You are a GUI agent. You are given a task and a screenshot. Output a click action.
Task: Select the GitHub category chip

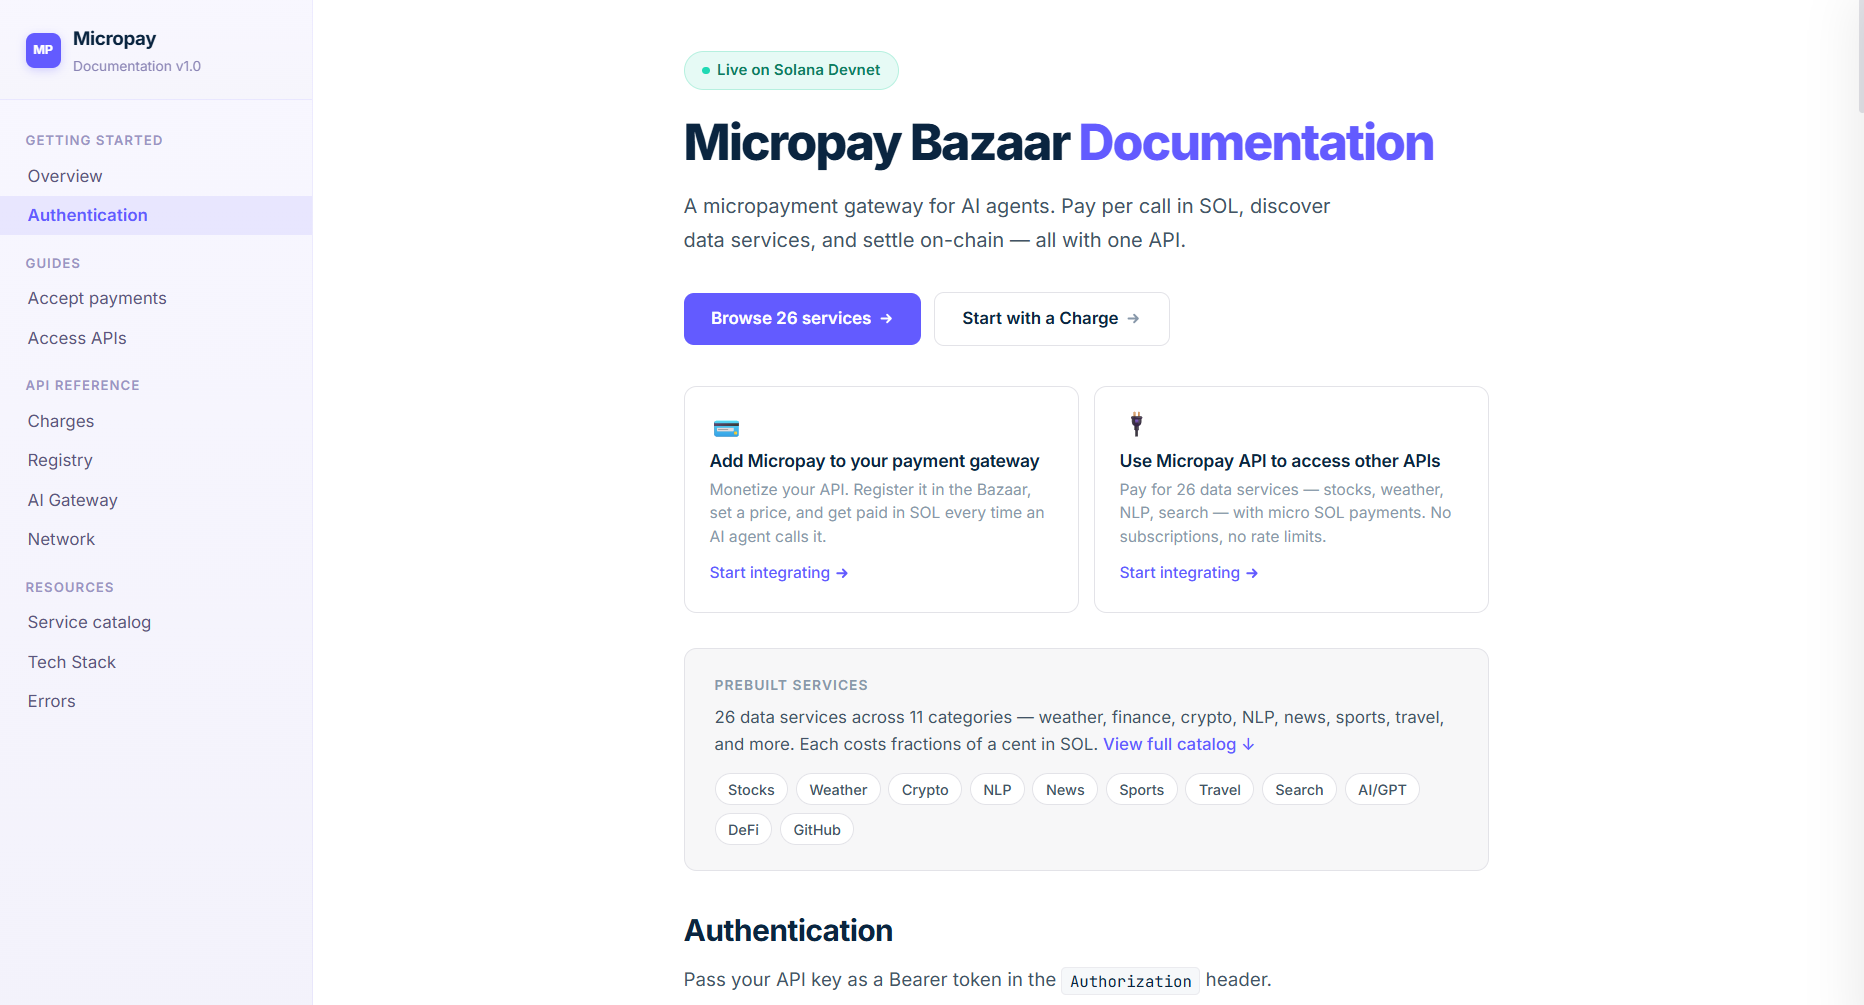click(x=817, y=830)
